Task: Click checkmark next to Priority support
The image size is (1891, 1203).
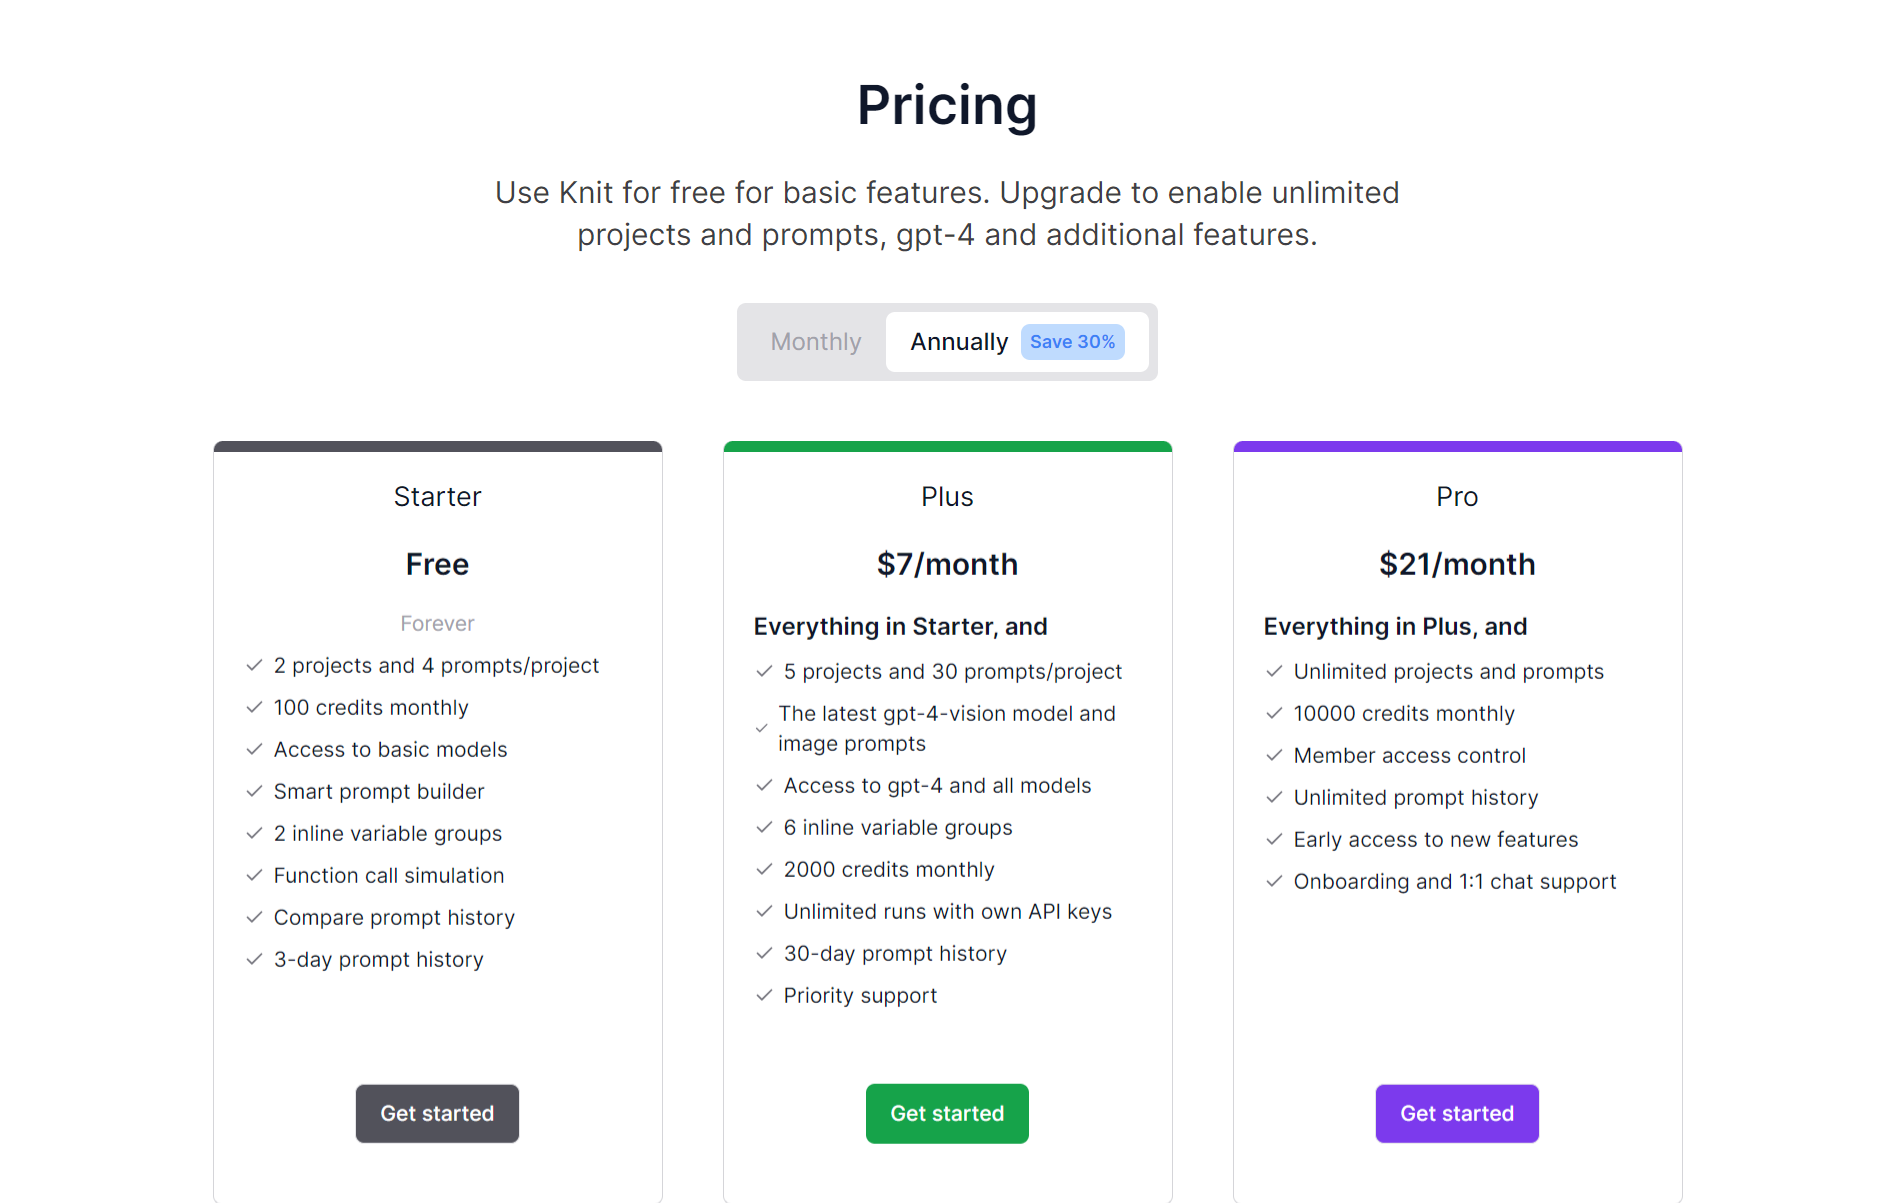Action: pyautogui.click(x=765, y=995)
